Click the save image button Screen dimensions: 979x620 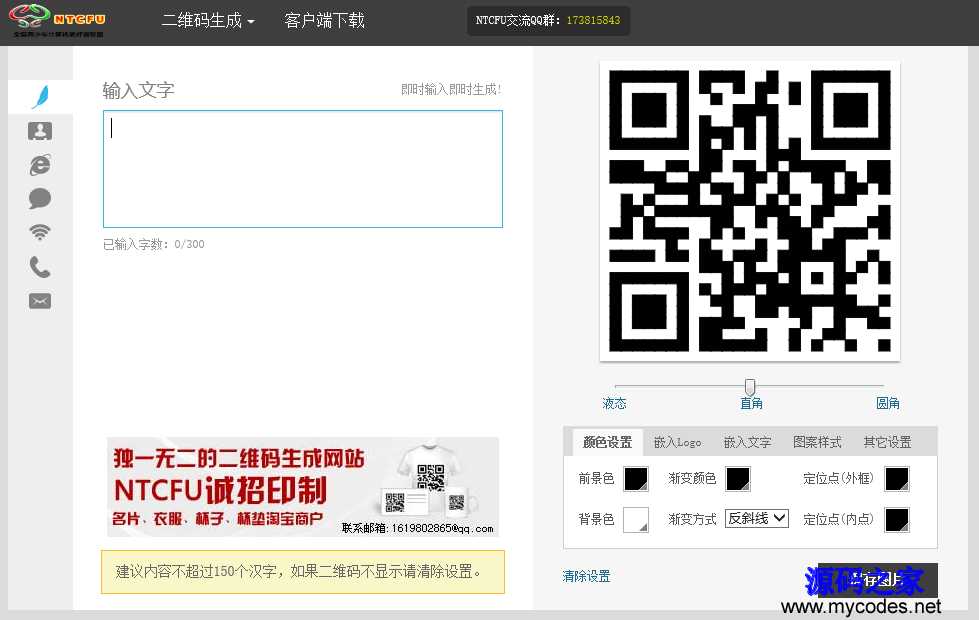pos(877,580)
